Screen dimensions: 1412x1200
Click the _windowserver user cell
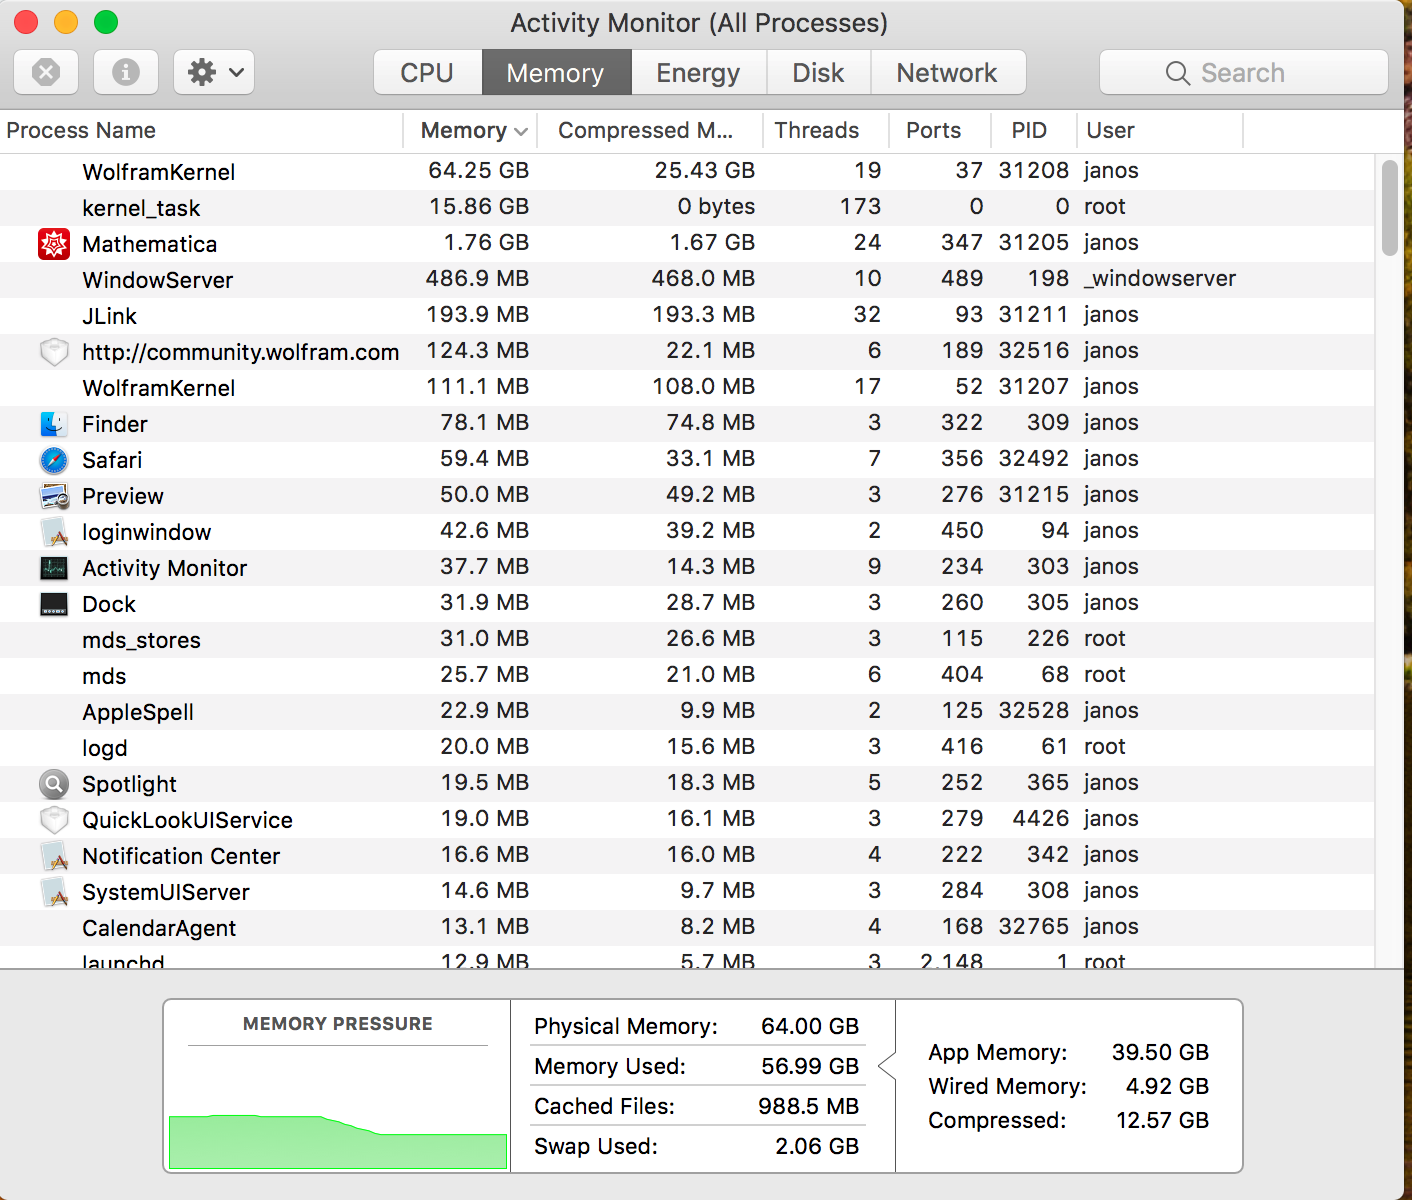click(x=1160, y=279)
